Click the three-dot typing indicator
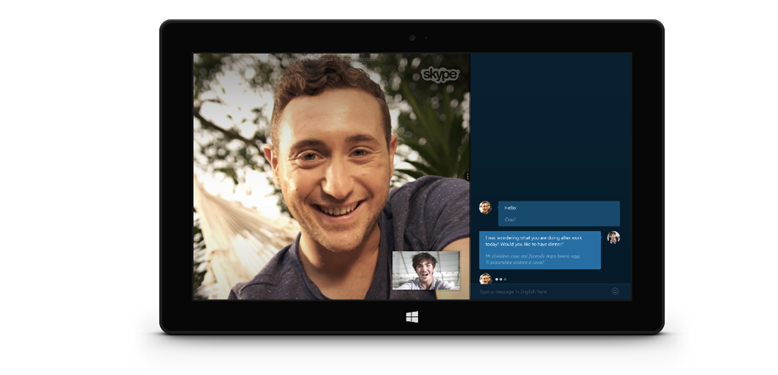 [501, 279]
